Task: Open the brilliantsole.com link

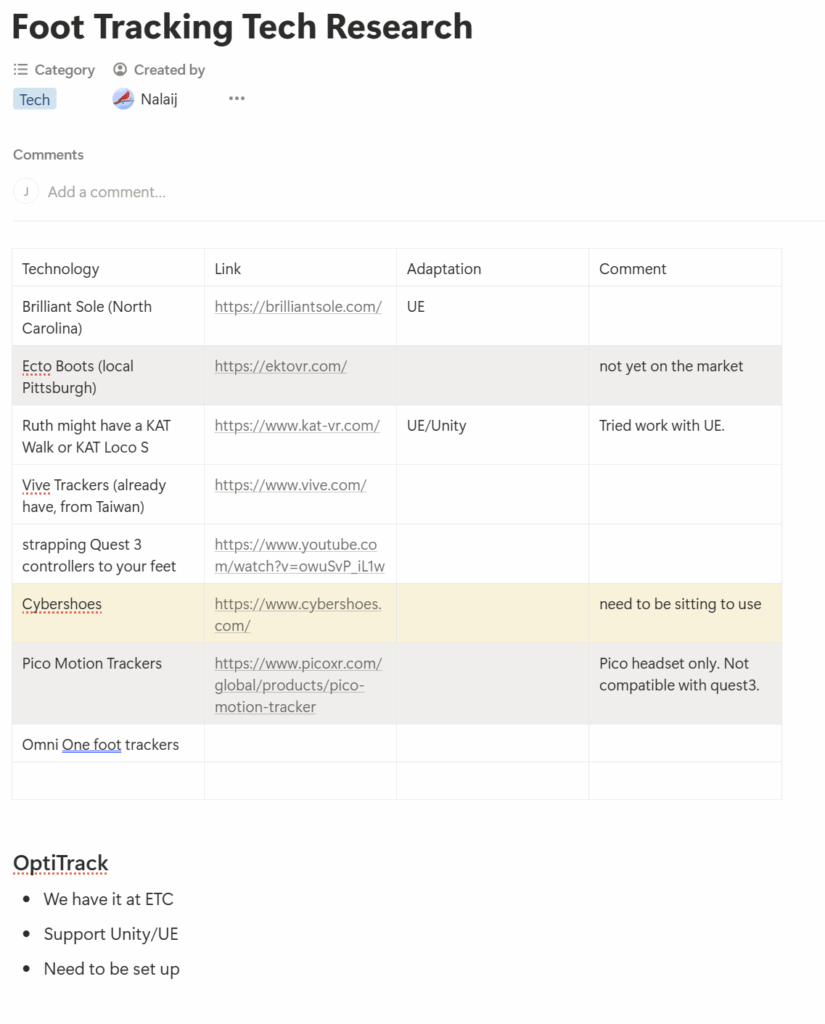Action: coord(298,307)
